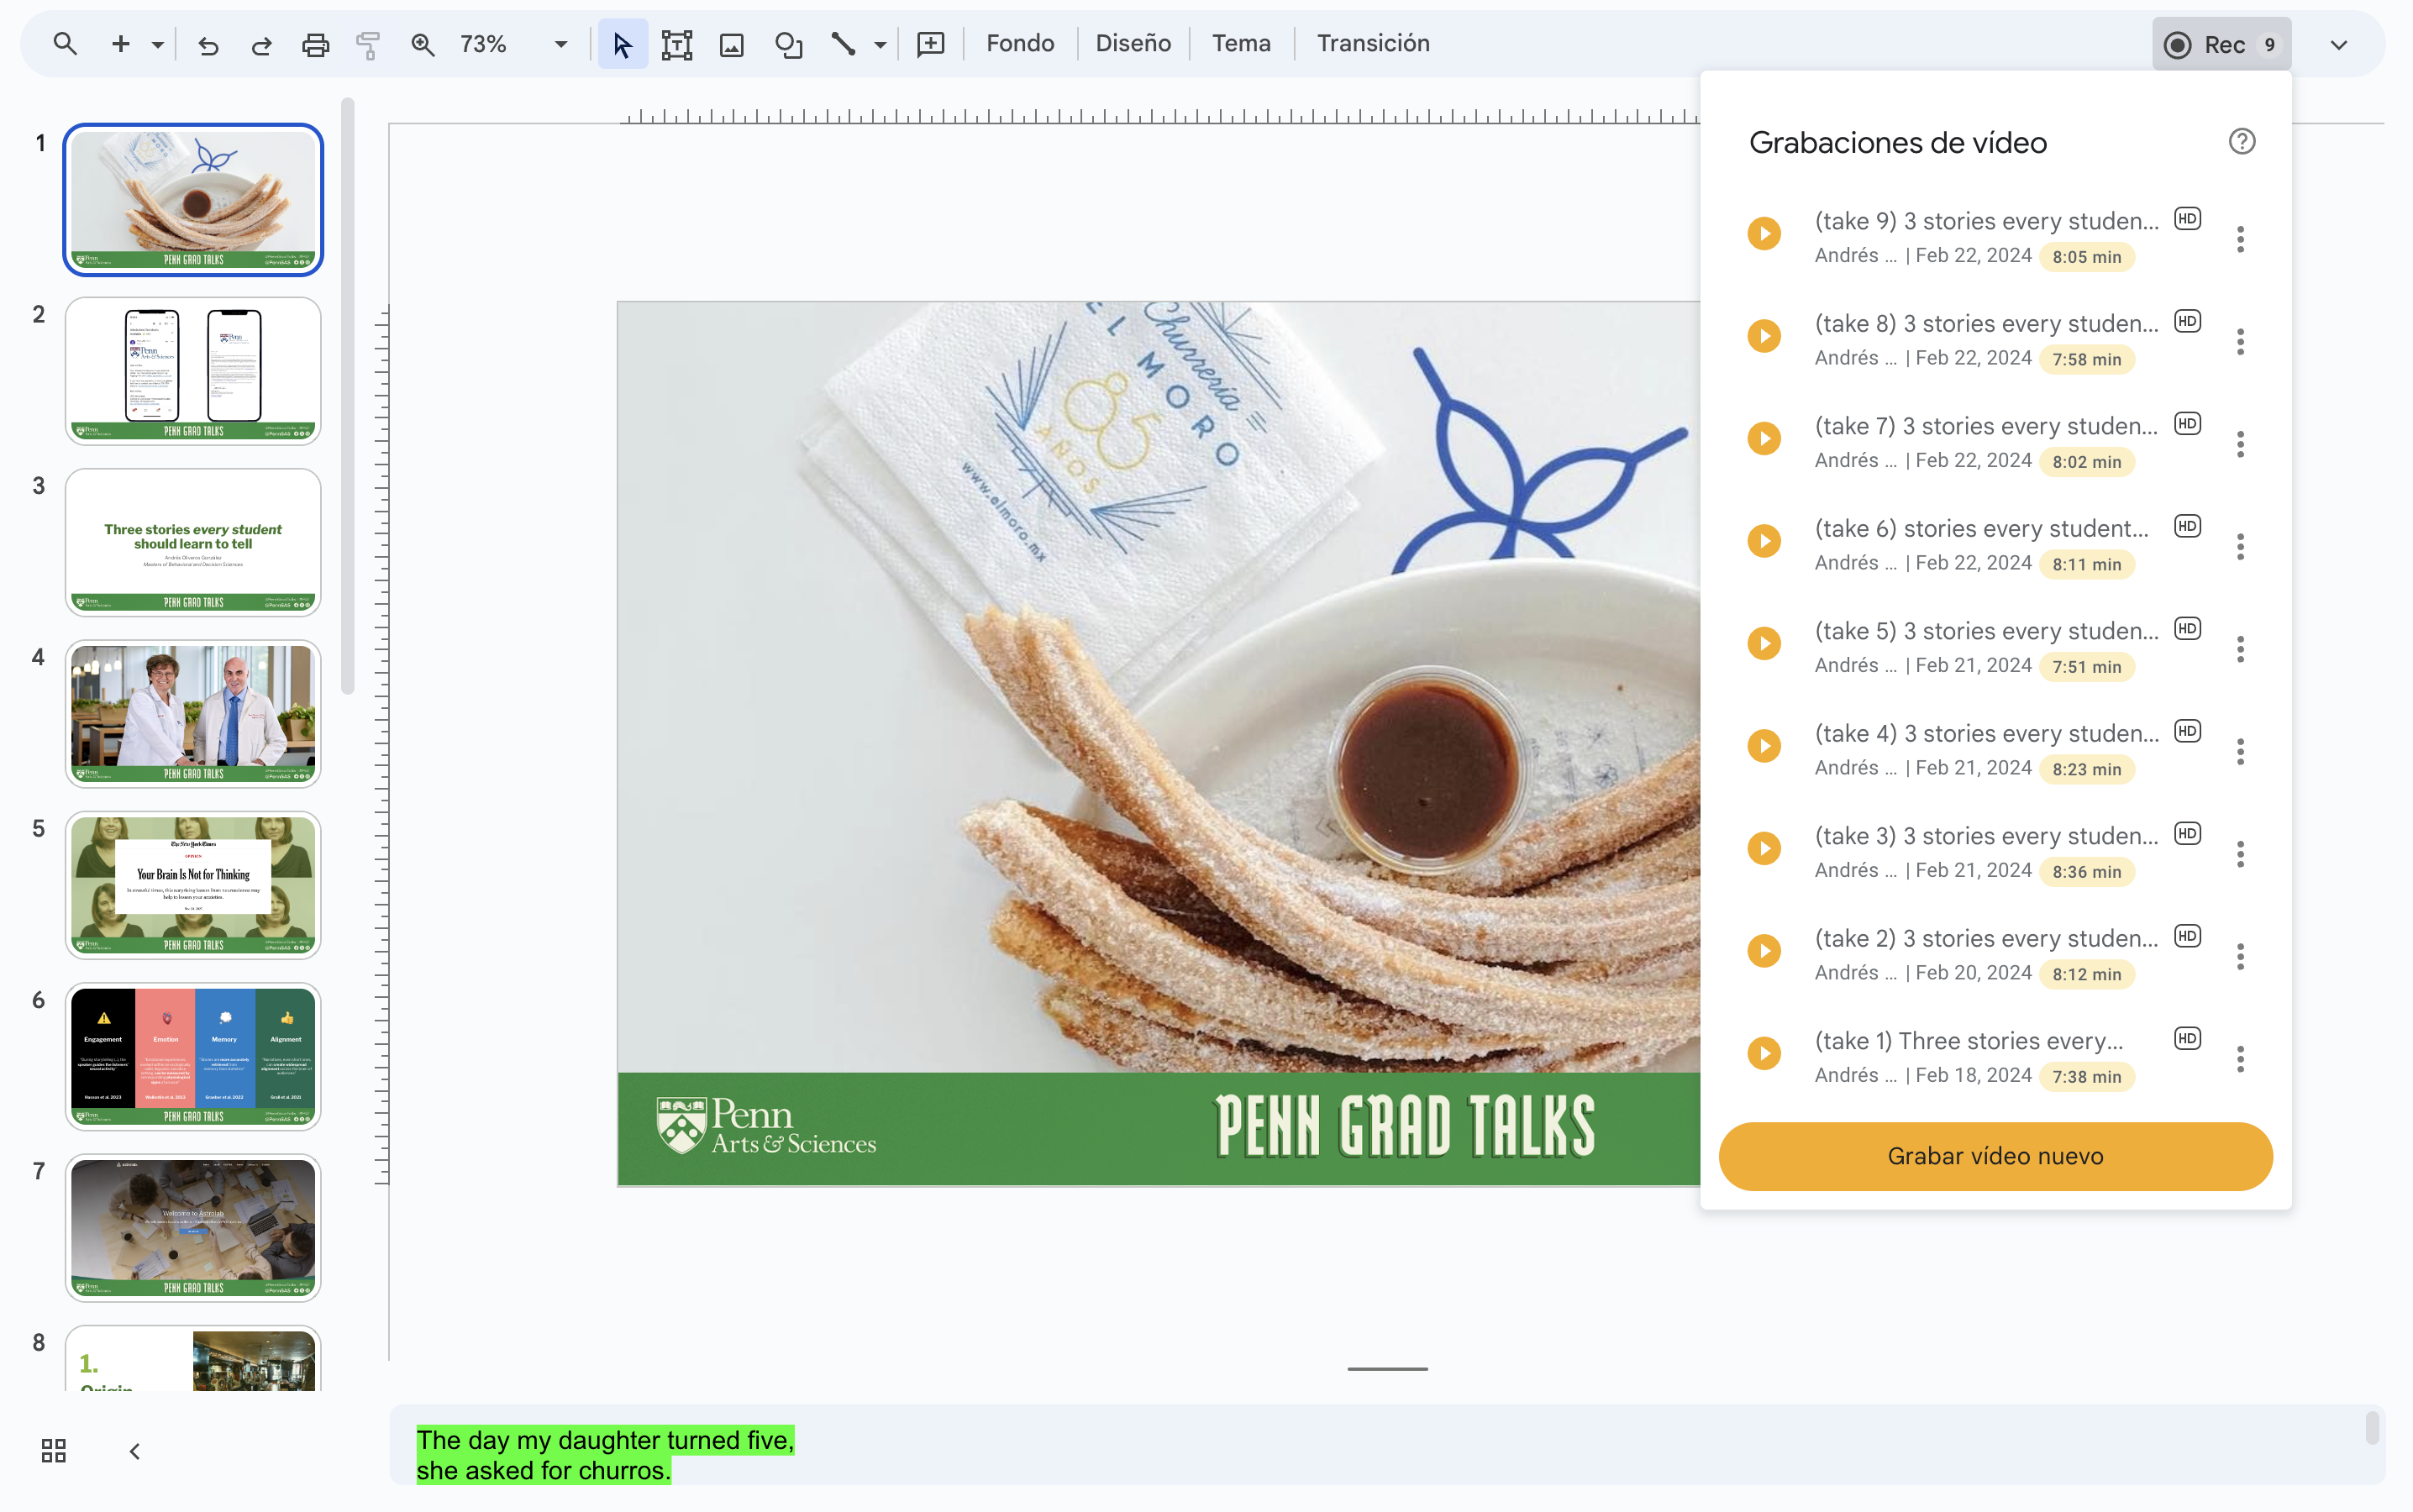Image resolution: width=2413 pixels, height=1512 pixels.
Task: Open help icon in Grabaciones panel
Action: pyautogui.click(x=2241, y=142)
